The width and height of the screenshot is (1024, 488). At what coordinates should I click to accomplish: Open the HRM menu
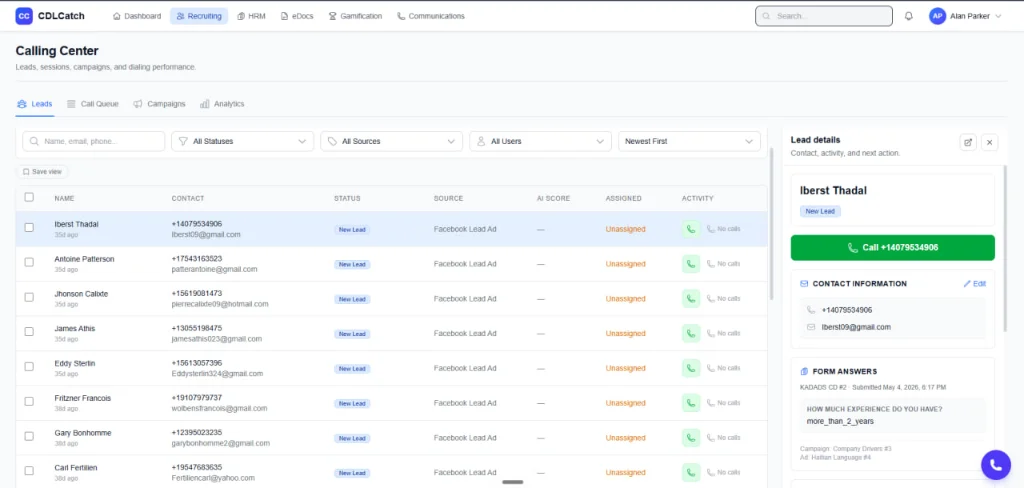coord(251,16)
